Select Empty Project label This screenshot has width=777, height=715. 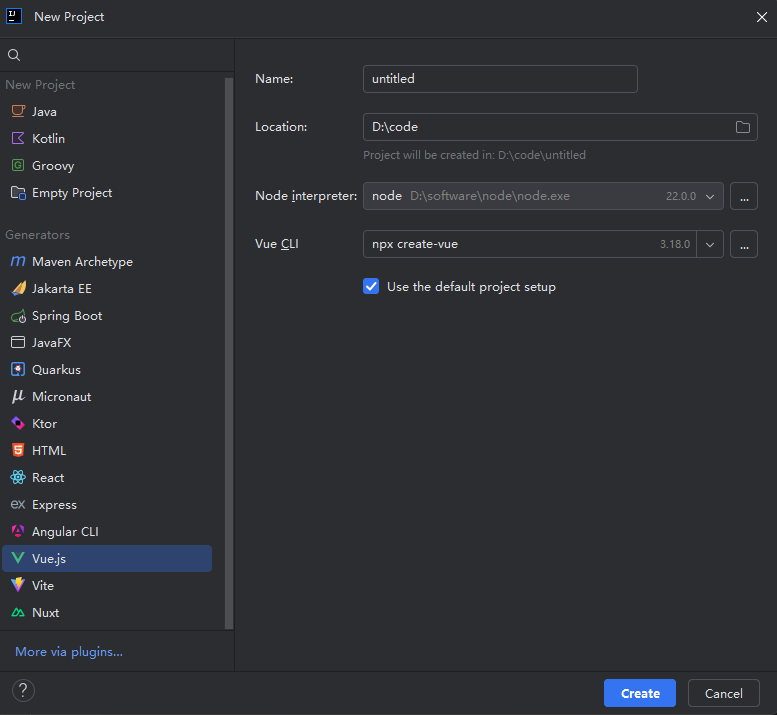[x=72, y=193]
